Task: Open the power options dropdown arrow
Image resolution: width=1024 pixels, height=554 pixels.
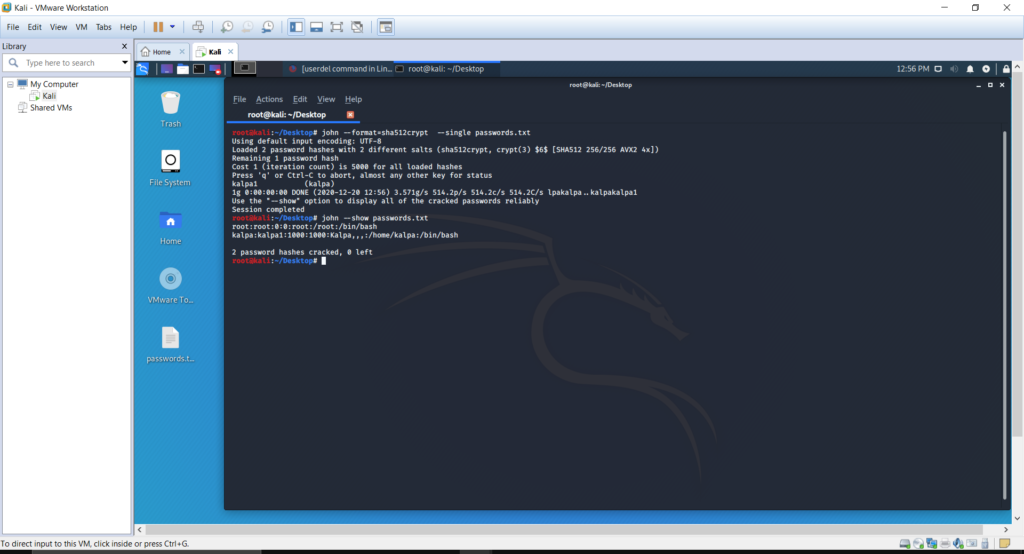Action: pos(172,27)
